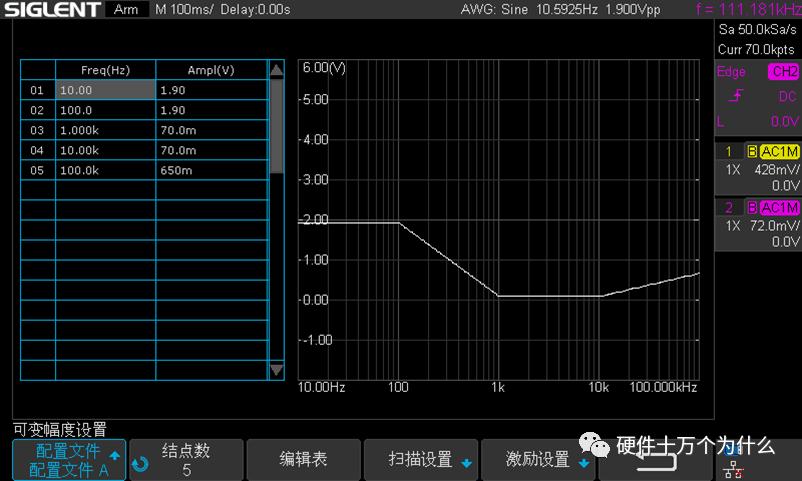Click the rotary knob icon beside 结点数
This screenshot has width=802, height=481.
click(x=140, y=464)
